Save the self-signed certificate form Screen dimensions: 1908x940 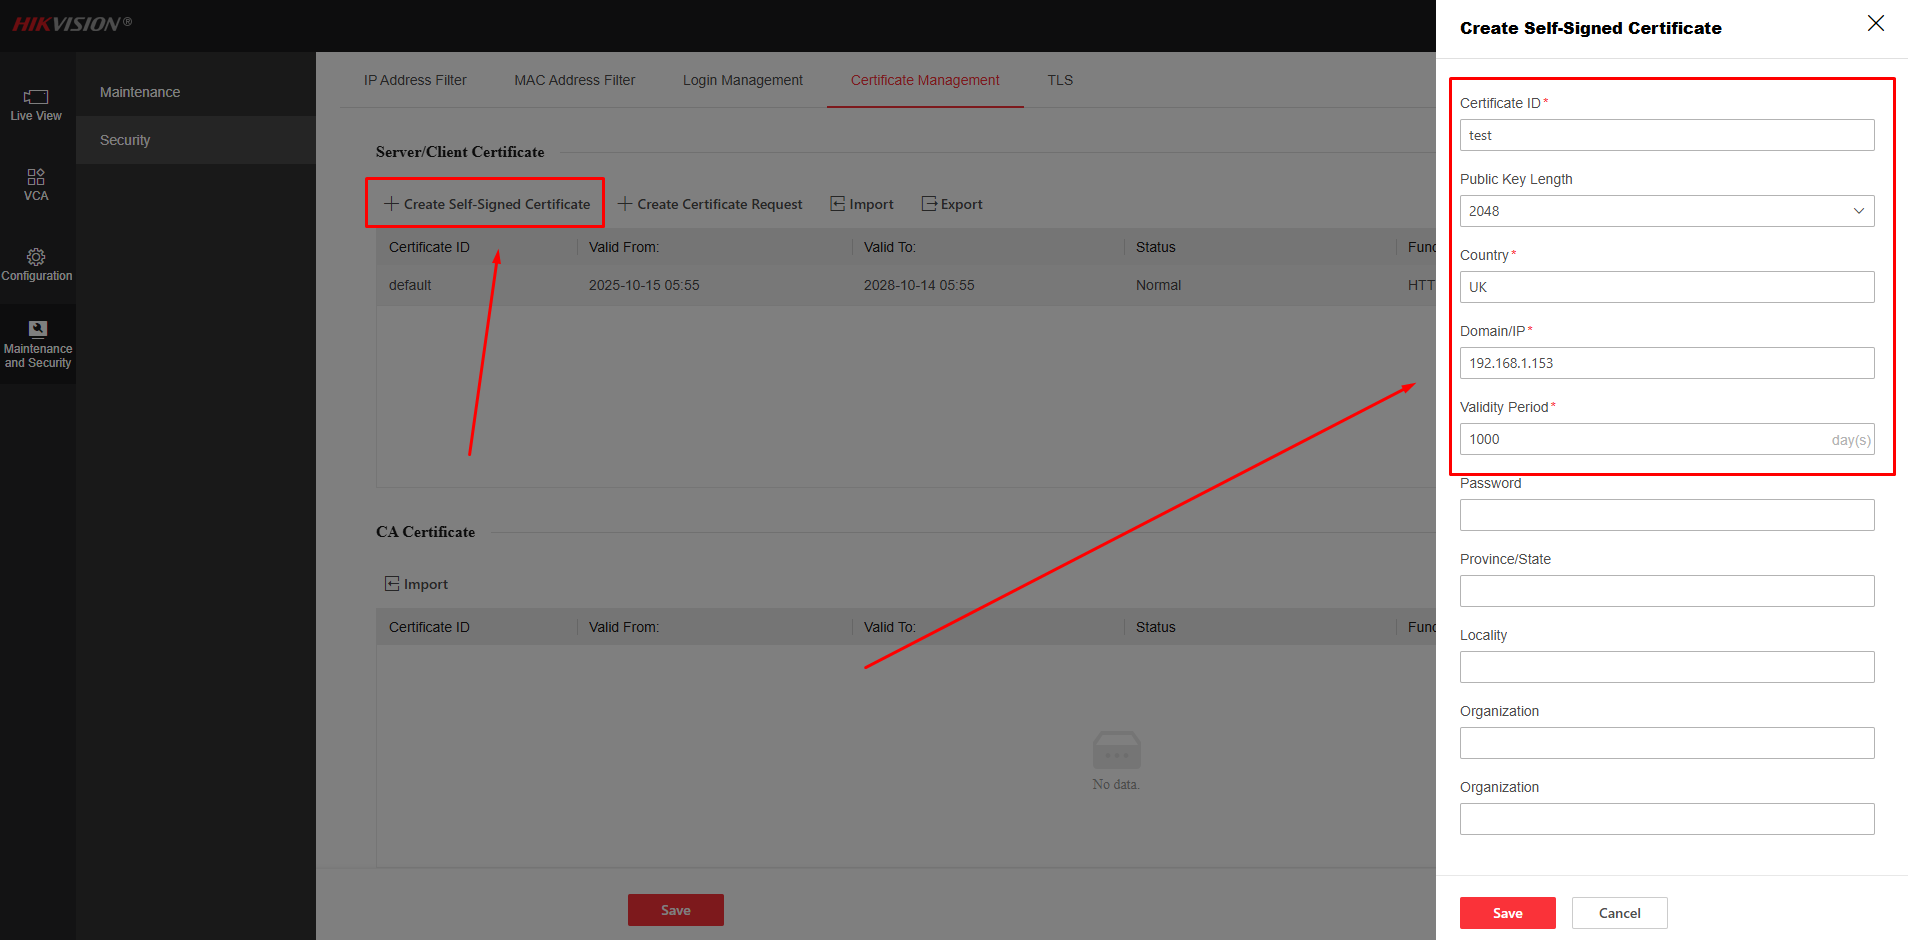click(1507, 913)
